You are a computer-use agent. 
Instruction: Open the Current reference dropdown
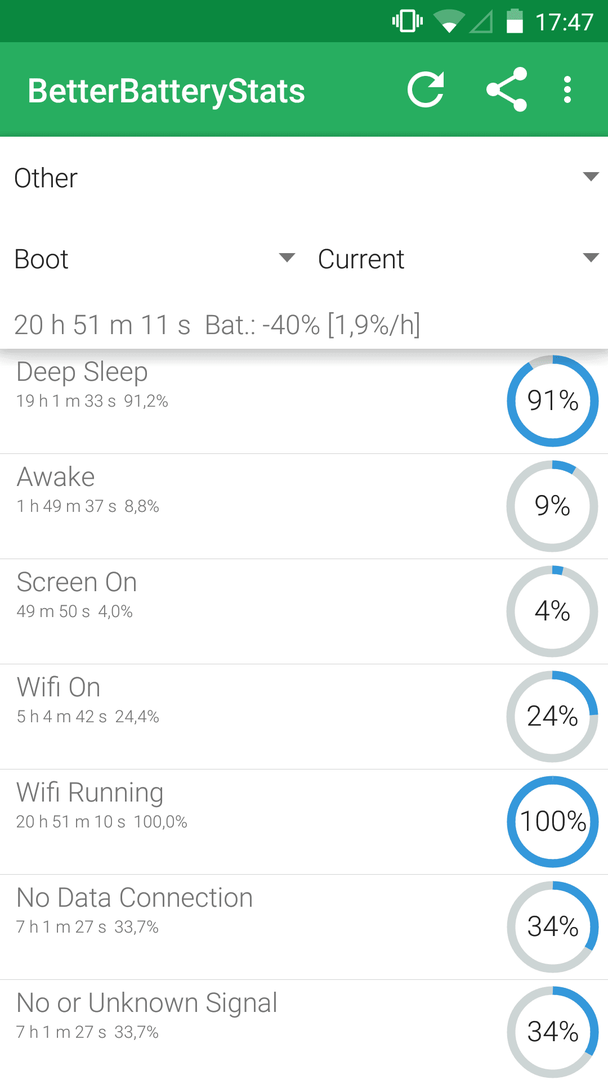point(457,259)
